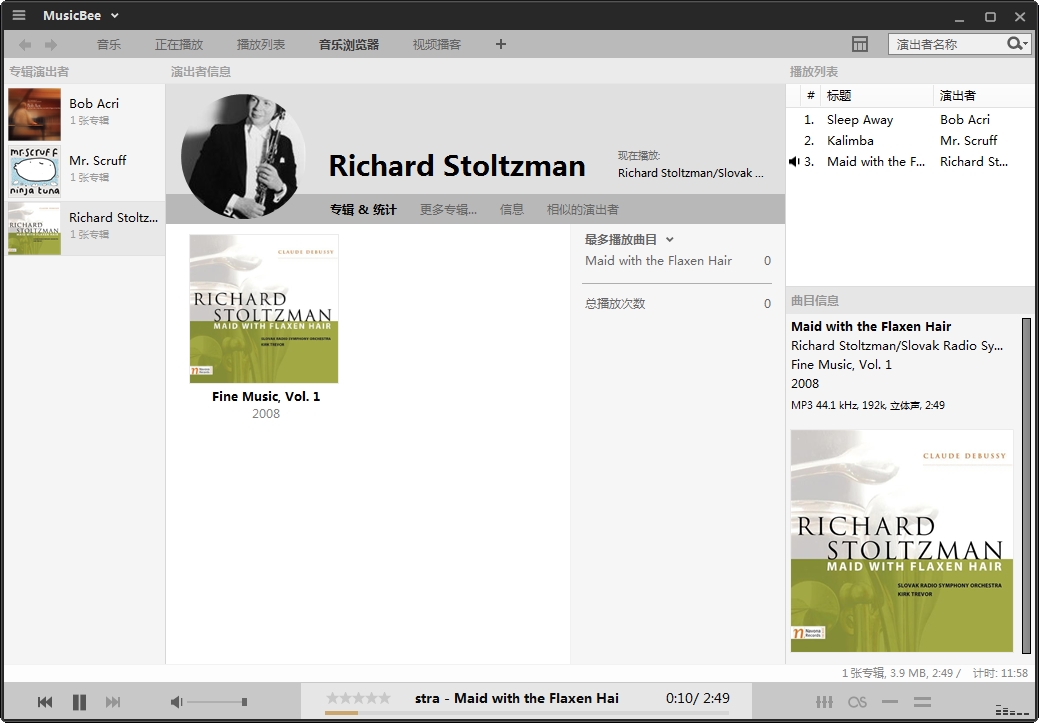Expand the MusicBee title dropdown arrow
The height and width of the screenshot is (723, 1039).
click(x=115, y=16)
